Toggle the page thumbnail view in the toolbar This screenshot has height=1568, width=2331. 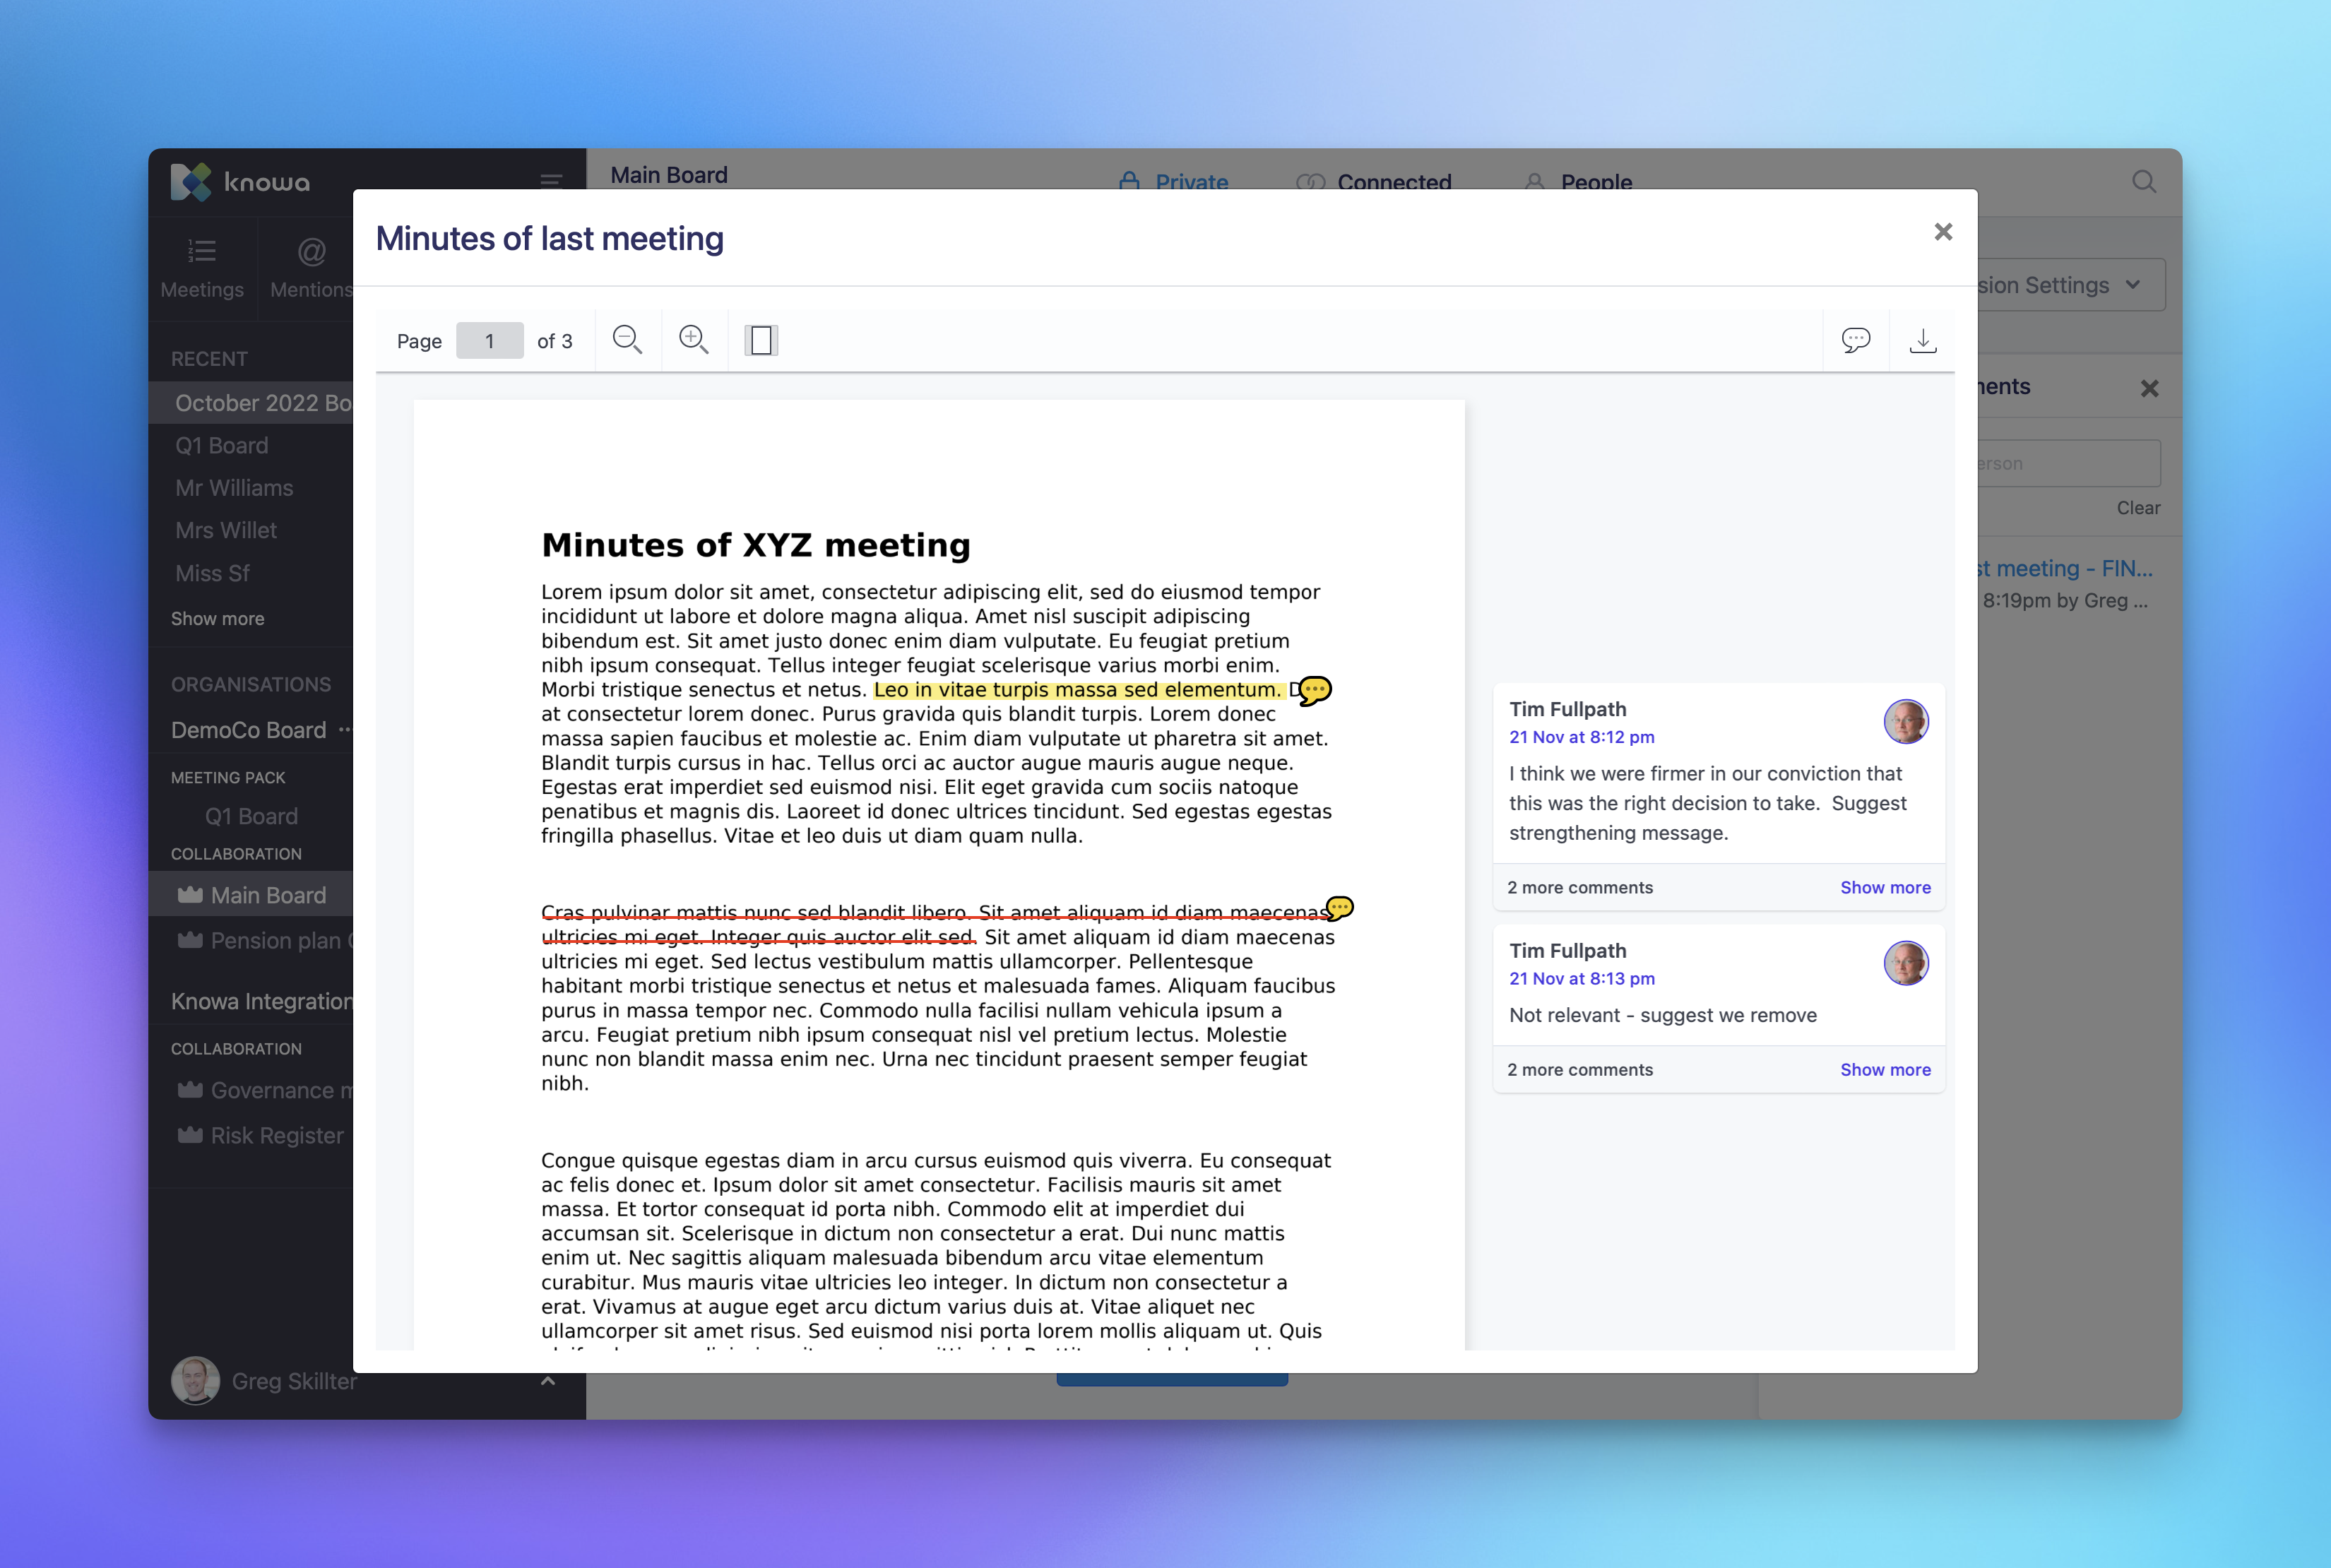(x=762, y=340)
